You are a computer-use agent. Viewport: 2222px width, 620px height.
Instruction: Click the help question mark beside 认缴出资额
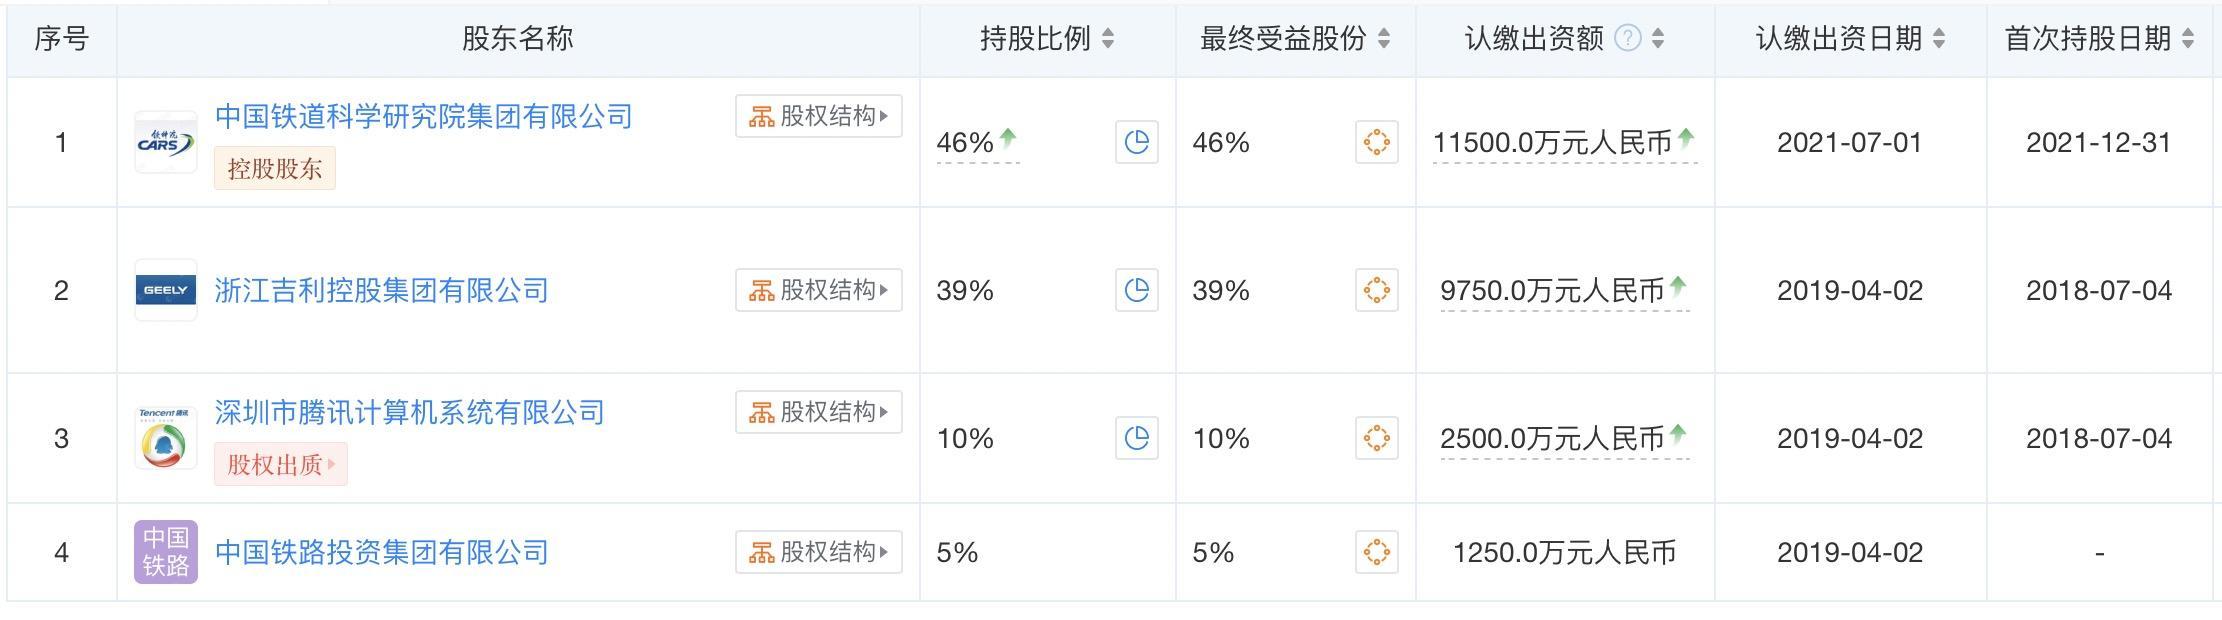tap(1628, 38)
